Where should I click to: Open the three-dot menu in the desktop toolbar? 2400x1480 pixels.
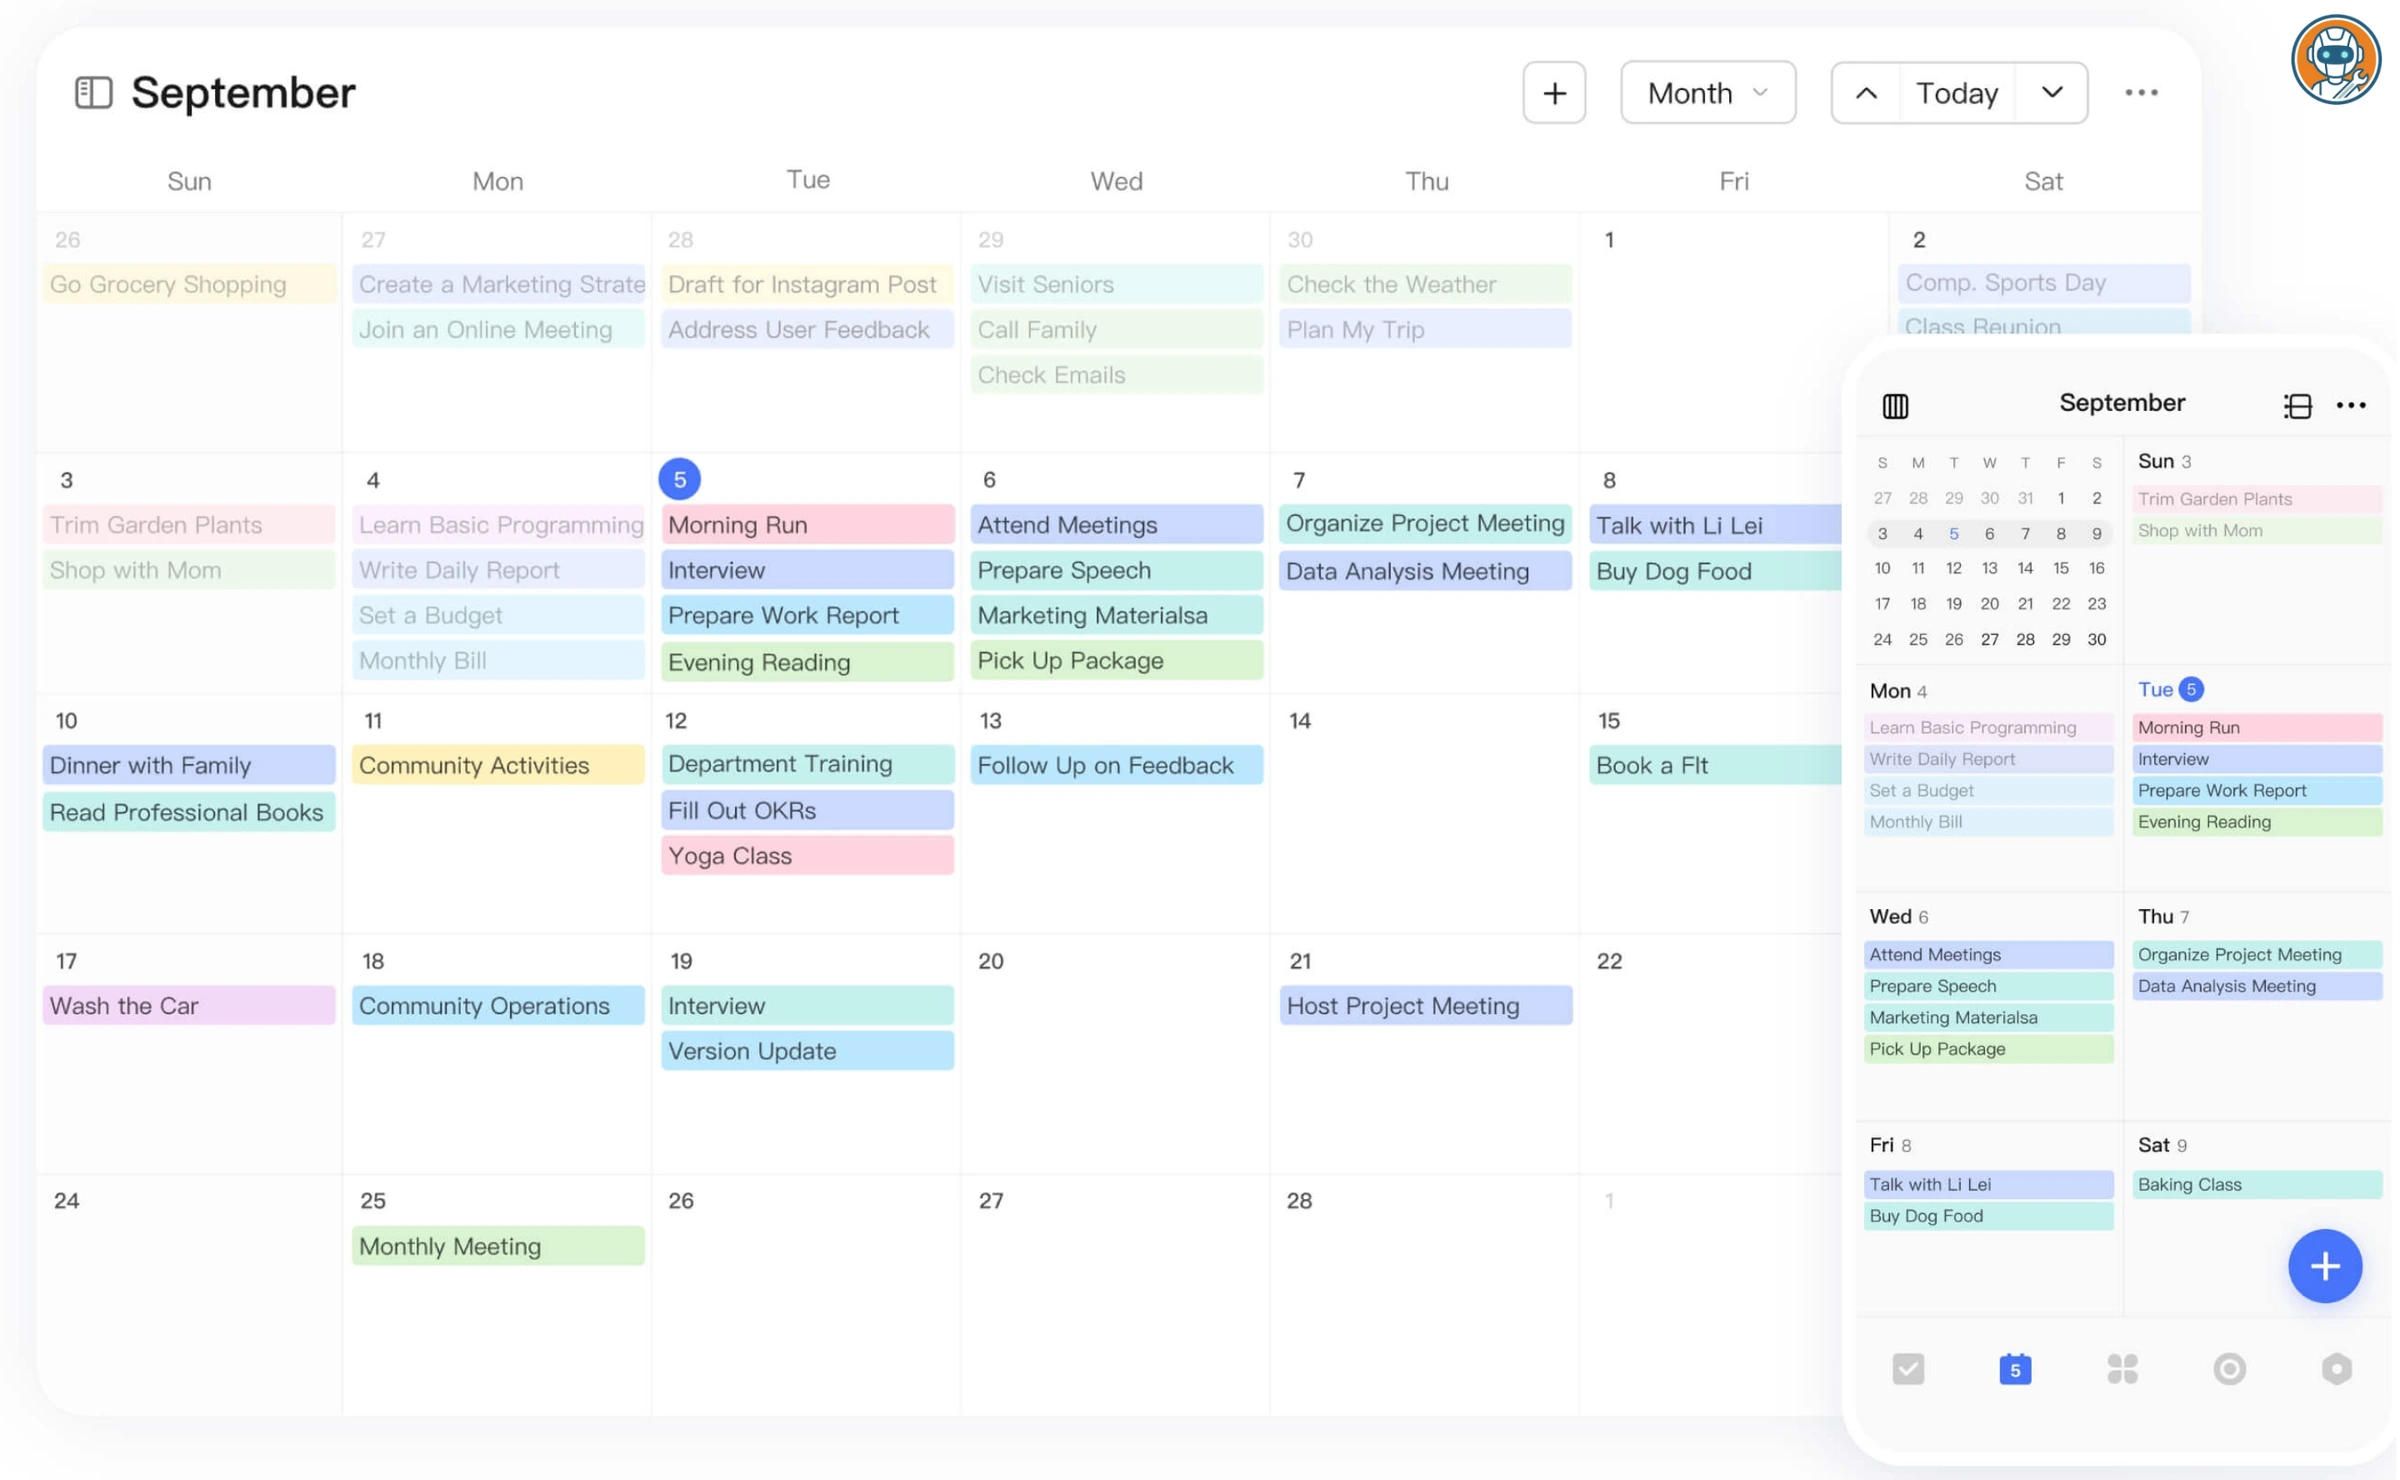[x=2142, y=92]
